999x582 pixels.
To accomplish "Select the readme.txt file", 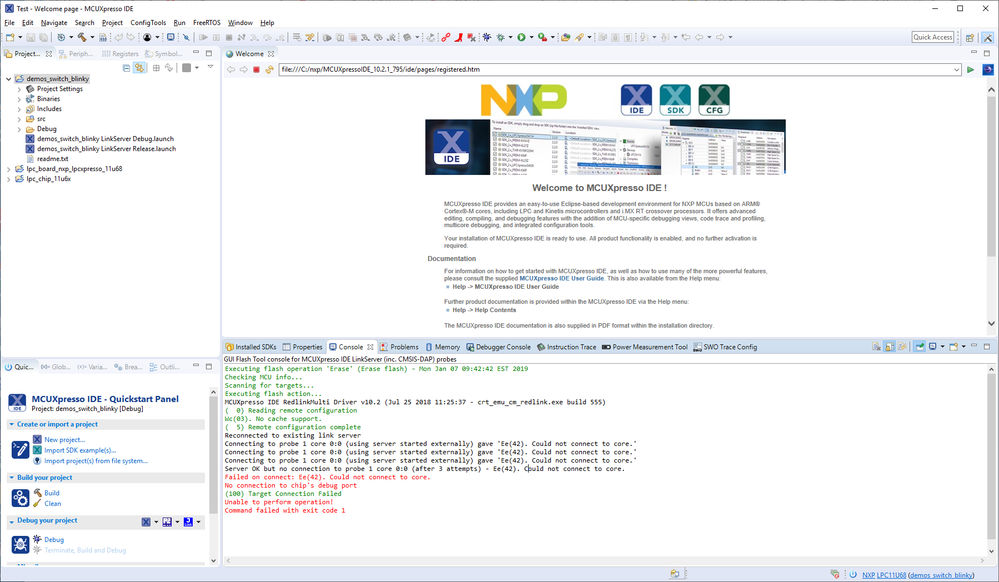I will (52, 159).
